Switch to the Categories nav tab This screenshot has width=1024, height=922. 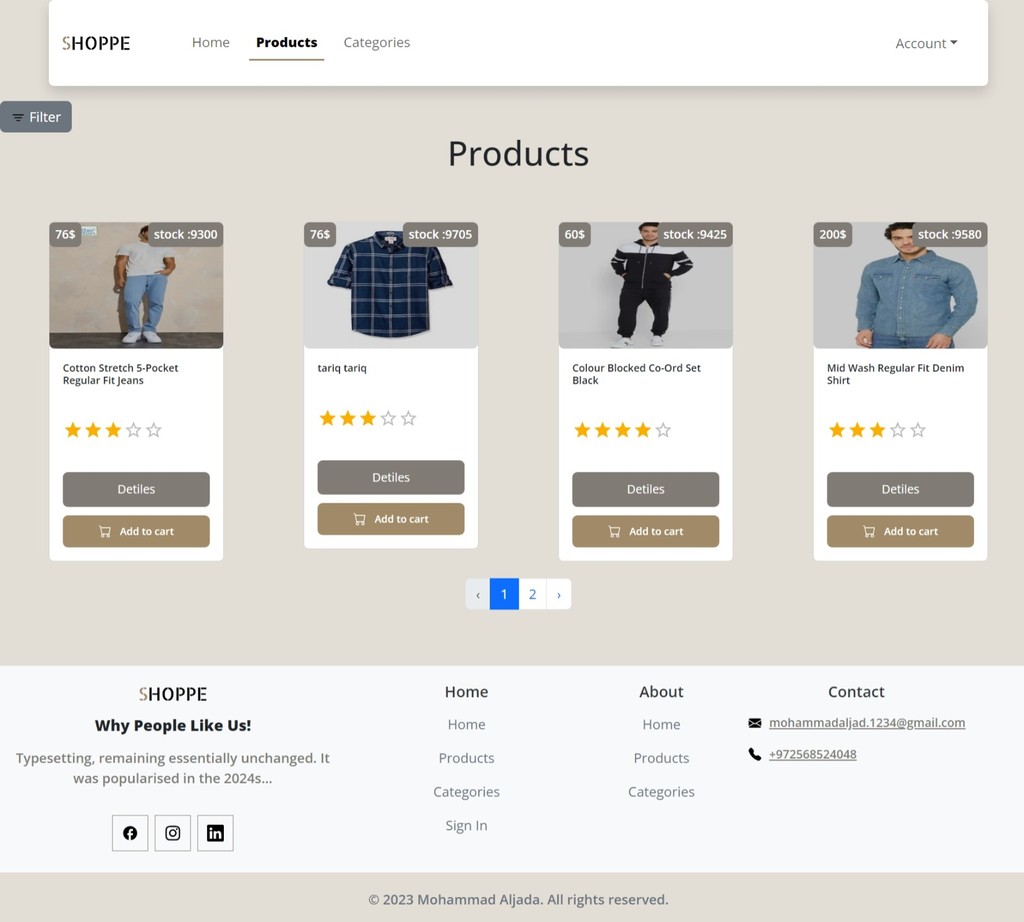click(x=377, y=42)
